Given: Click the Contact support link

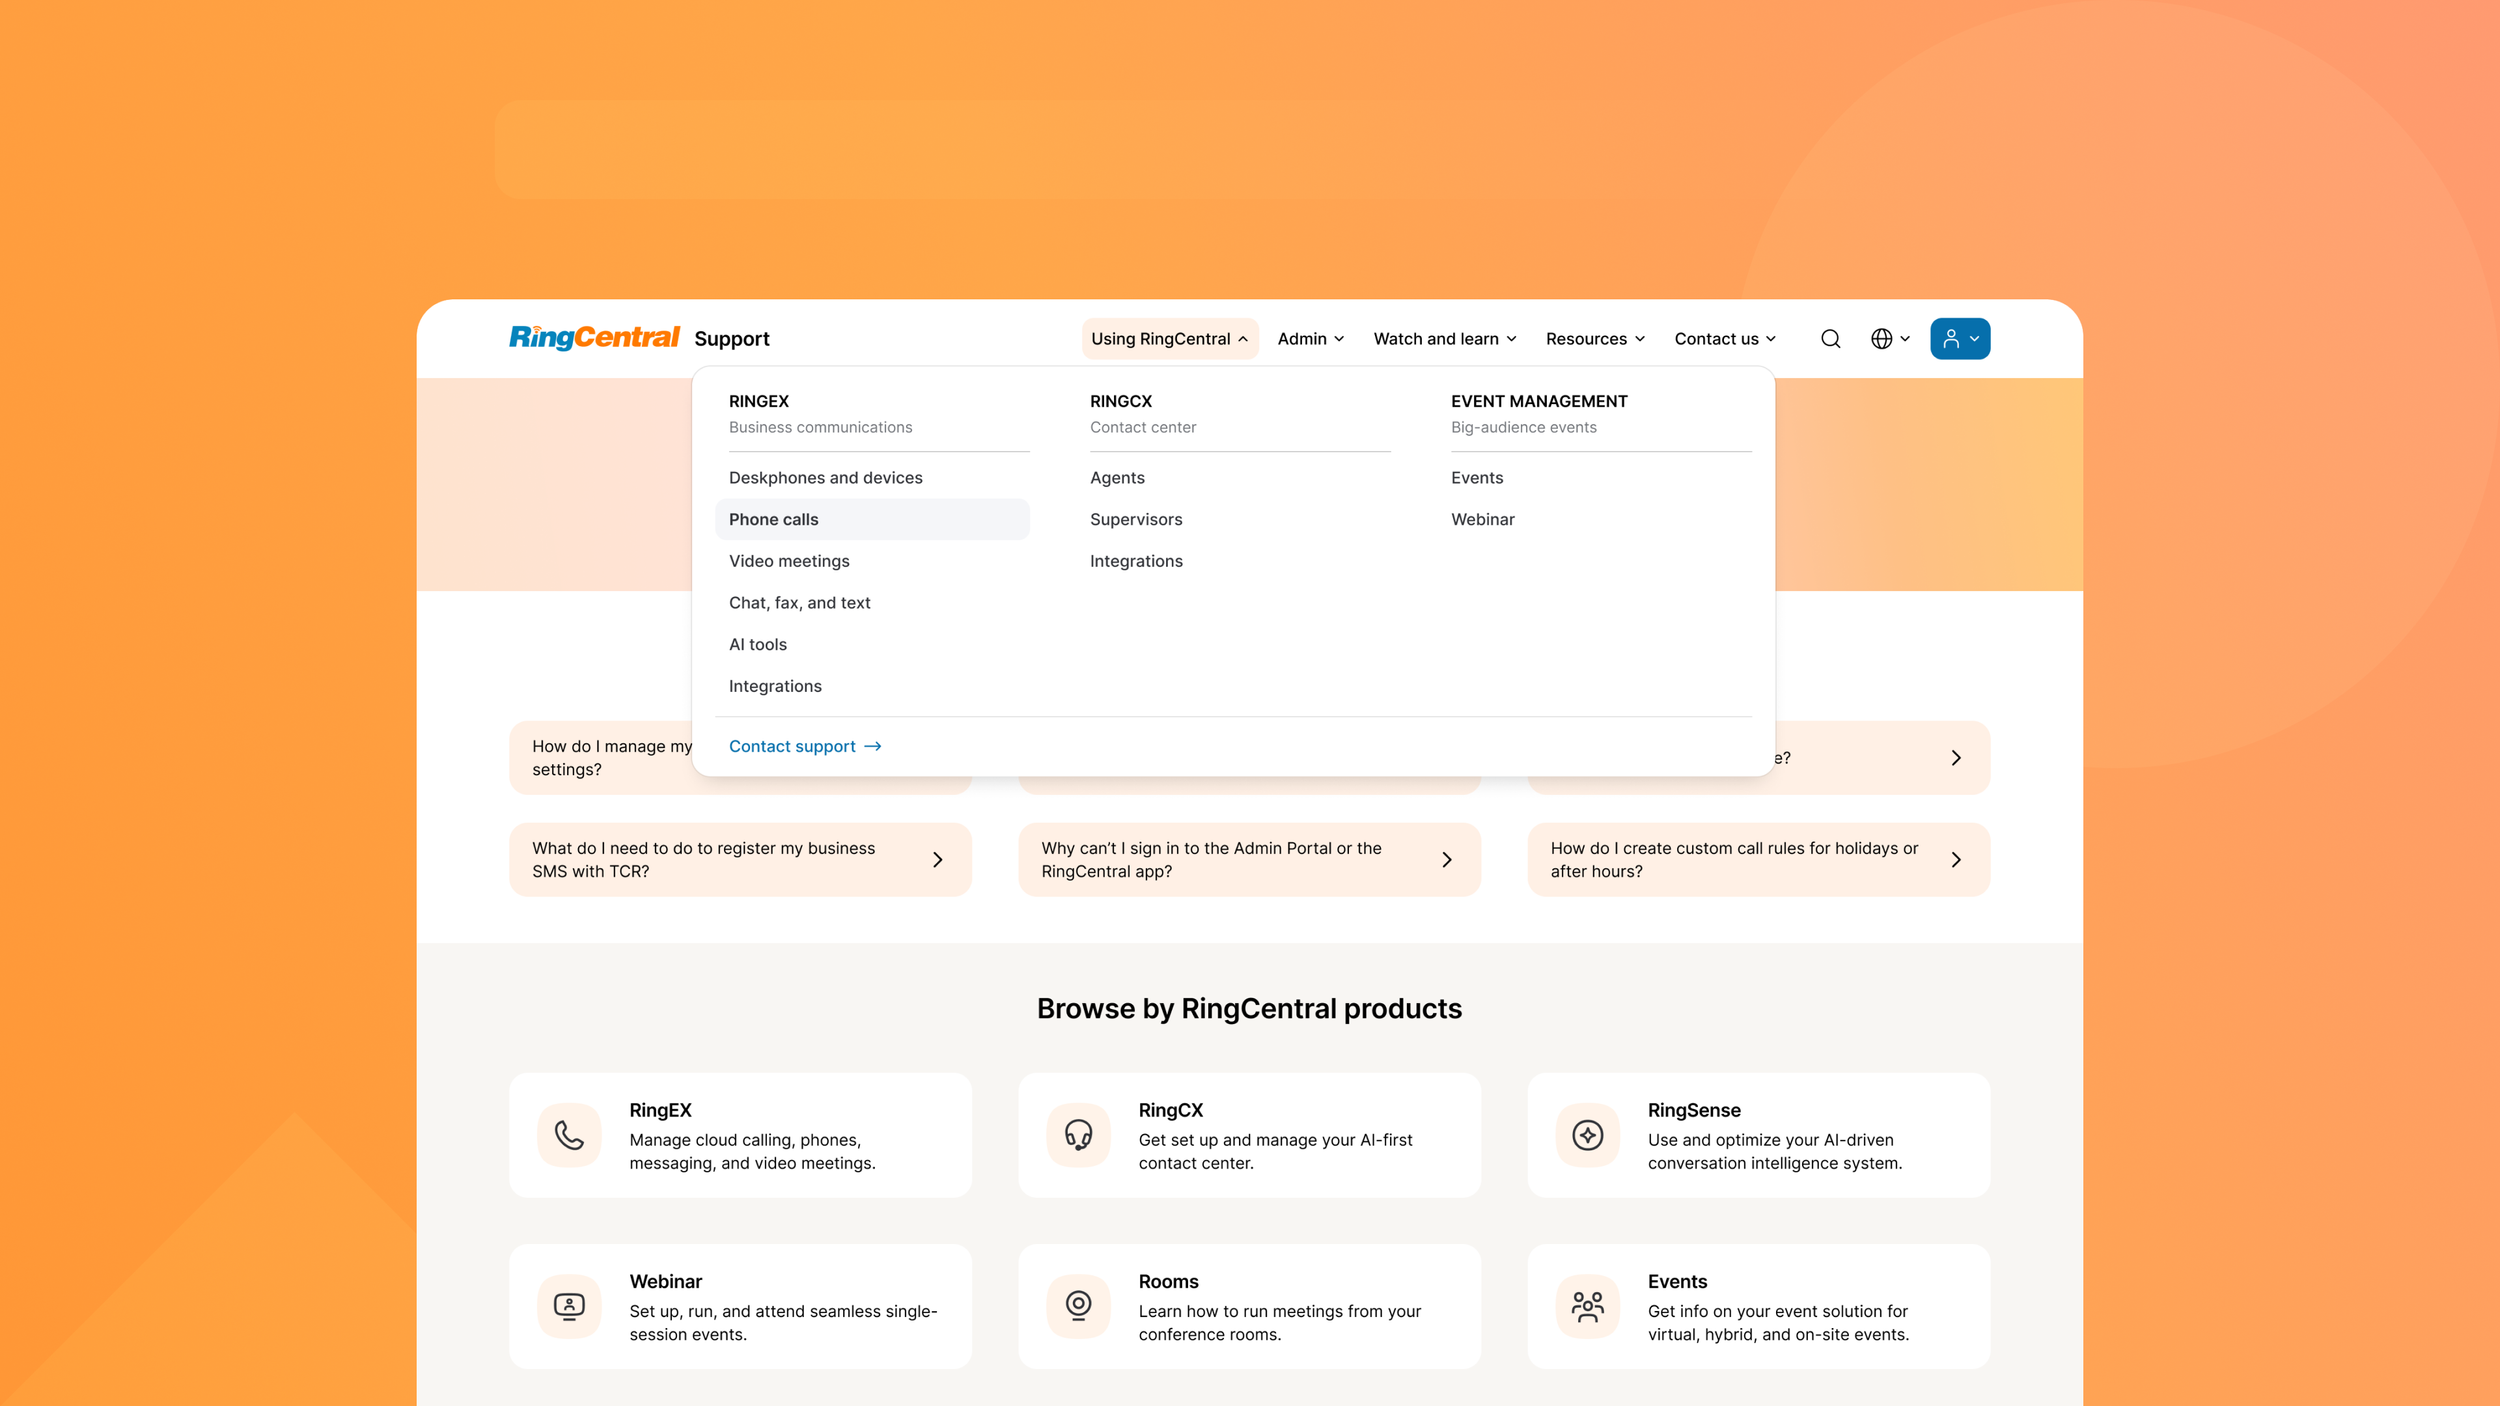Looking at the screenshot, I should point(792,745).
